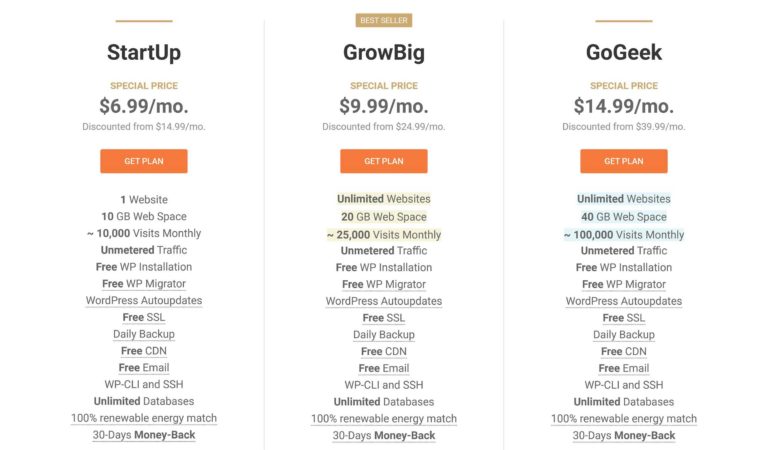Click the Best Seller badge above GrowBig

(x=383, y=20)
